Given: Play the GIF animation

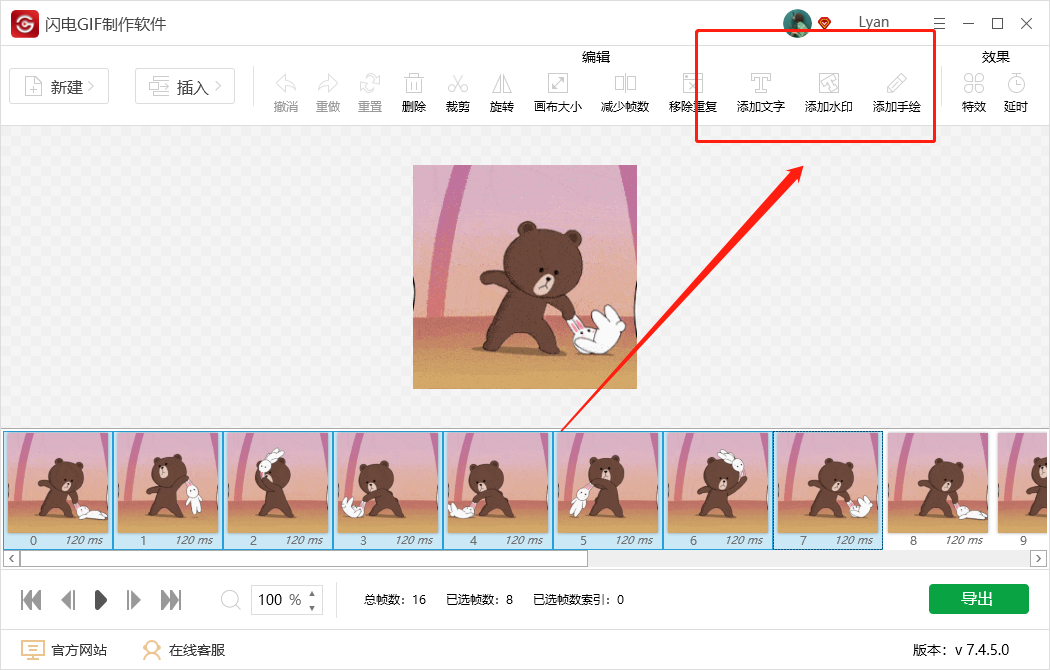Looking at the screenshot, I should tap(100, 600).
